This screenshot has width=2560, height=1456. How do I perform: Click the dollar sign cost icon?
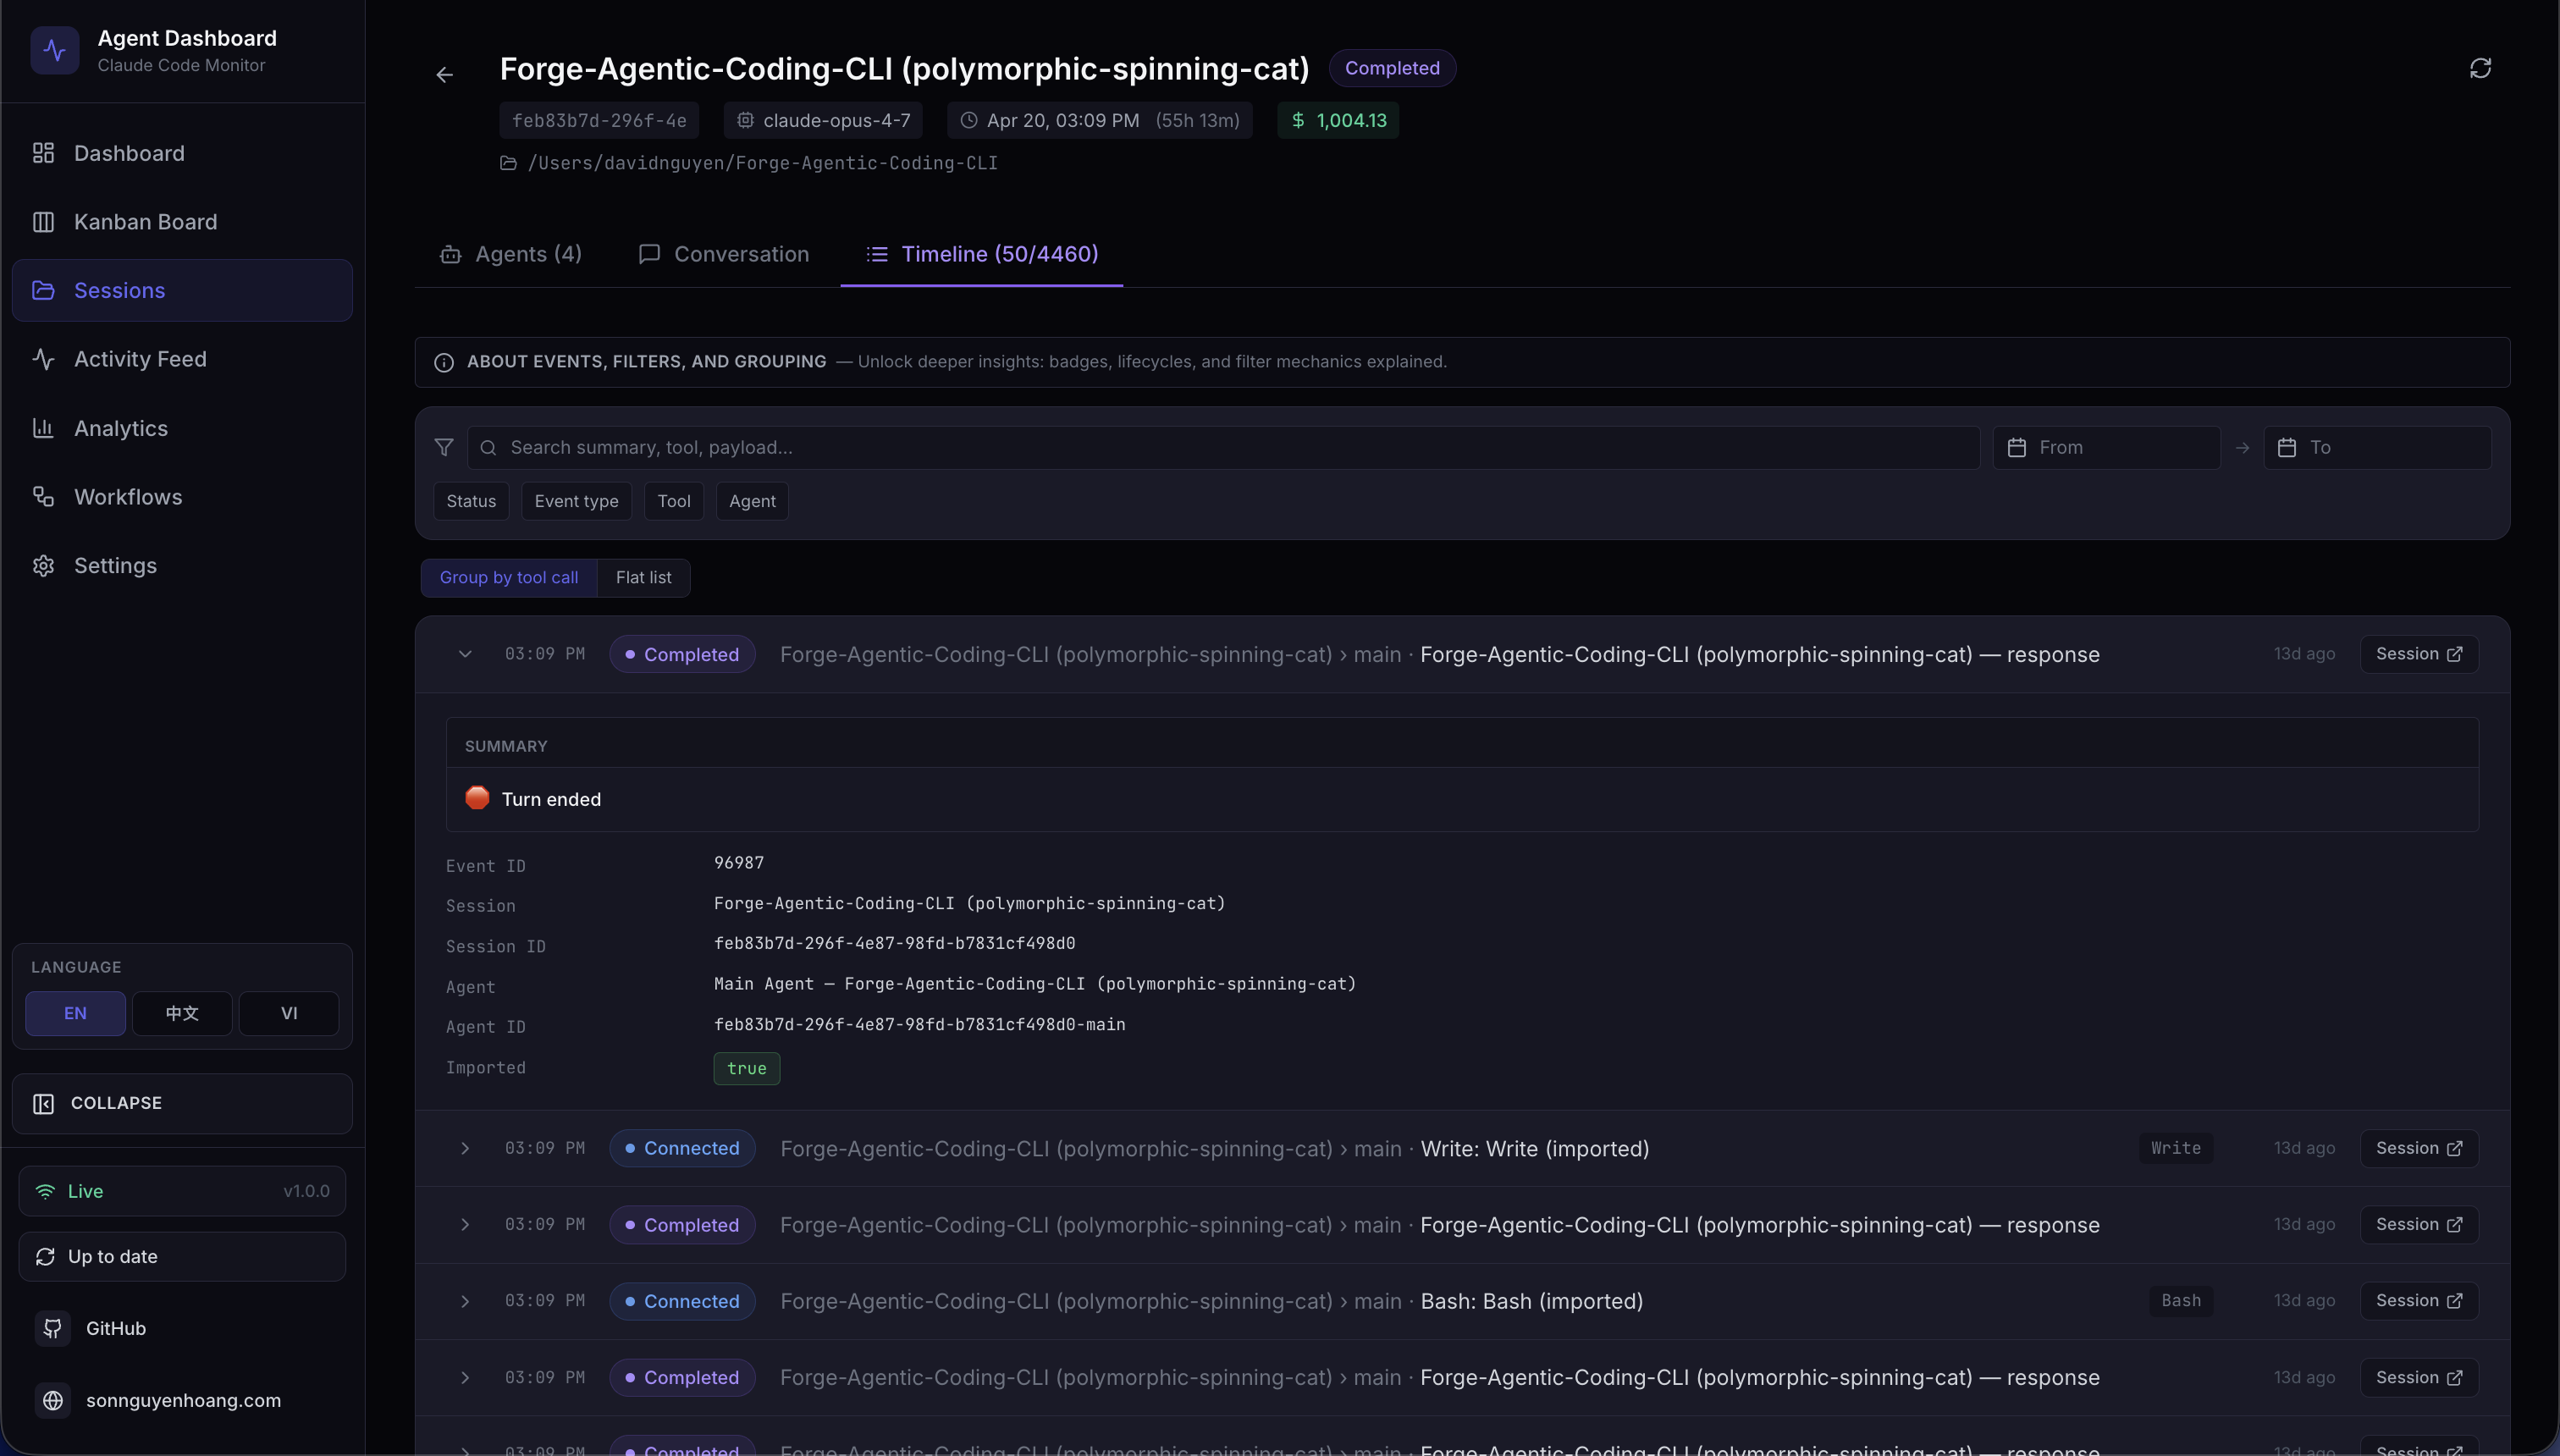[x=1298, y=120]
